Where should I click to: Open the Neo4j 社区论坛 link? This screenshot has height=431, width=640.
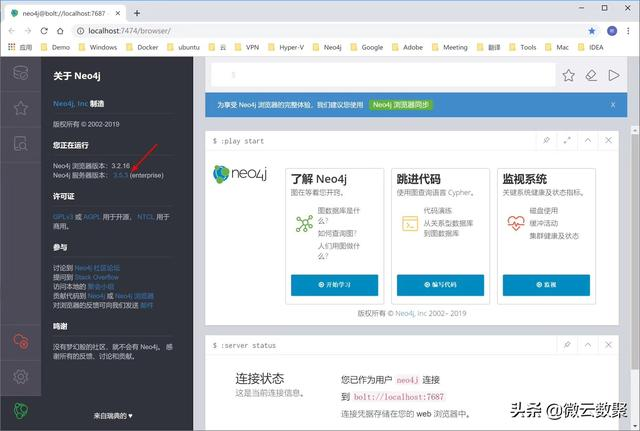coord(97,268)
